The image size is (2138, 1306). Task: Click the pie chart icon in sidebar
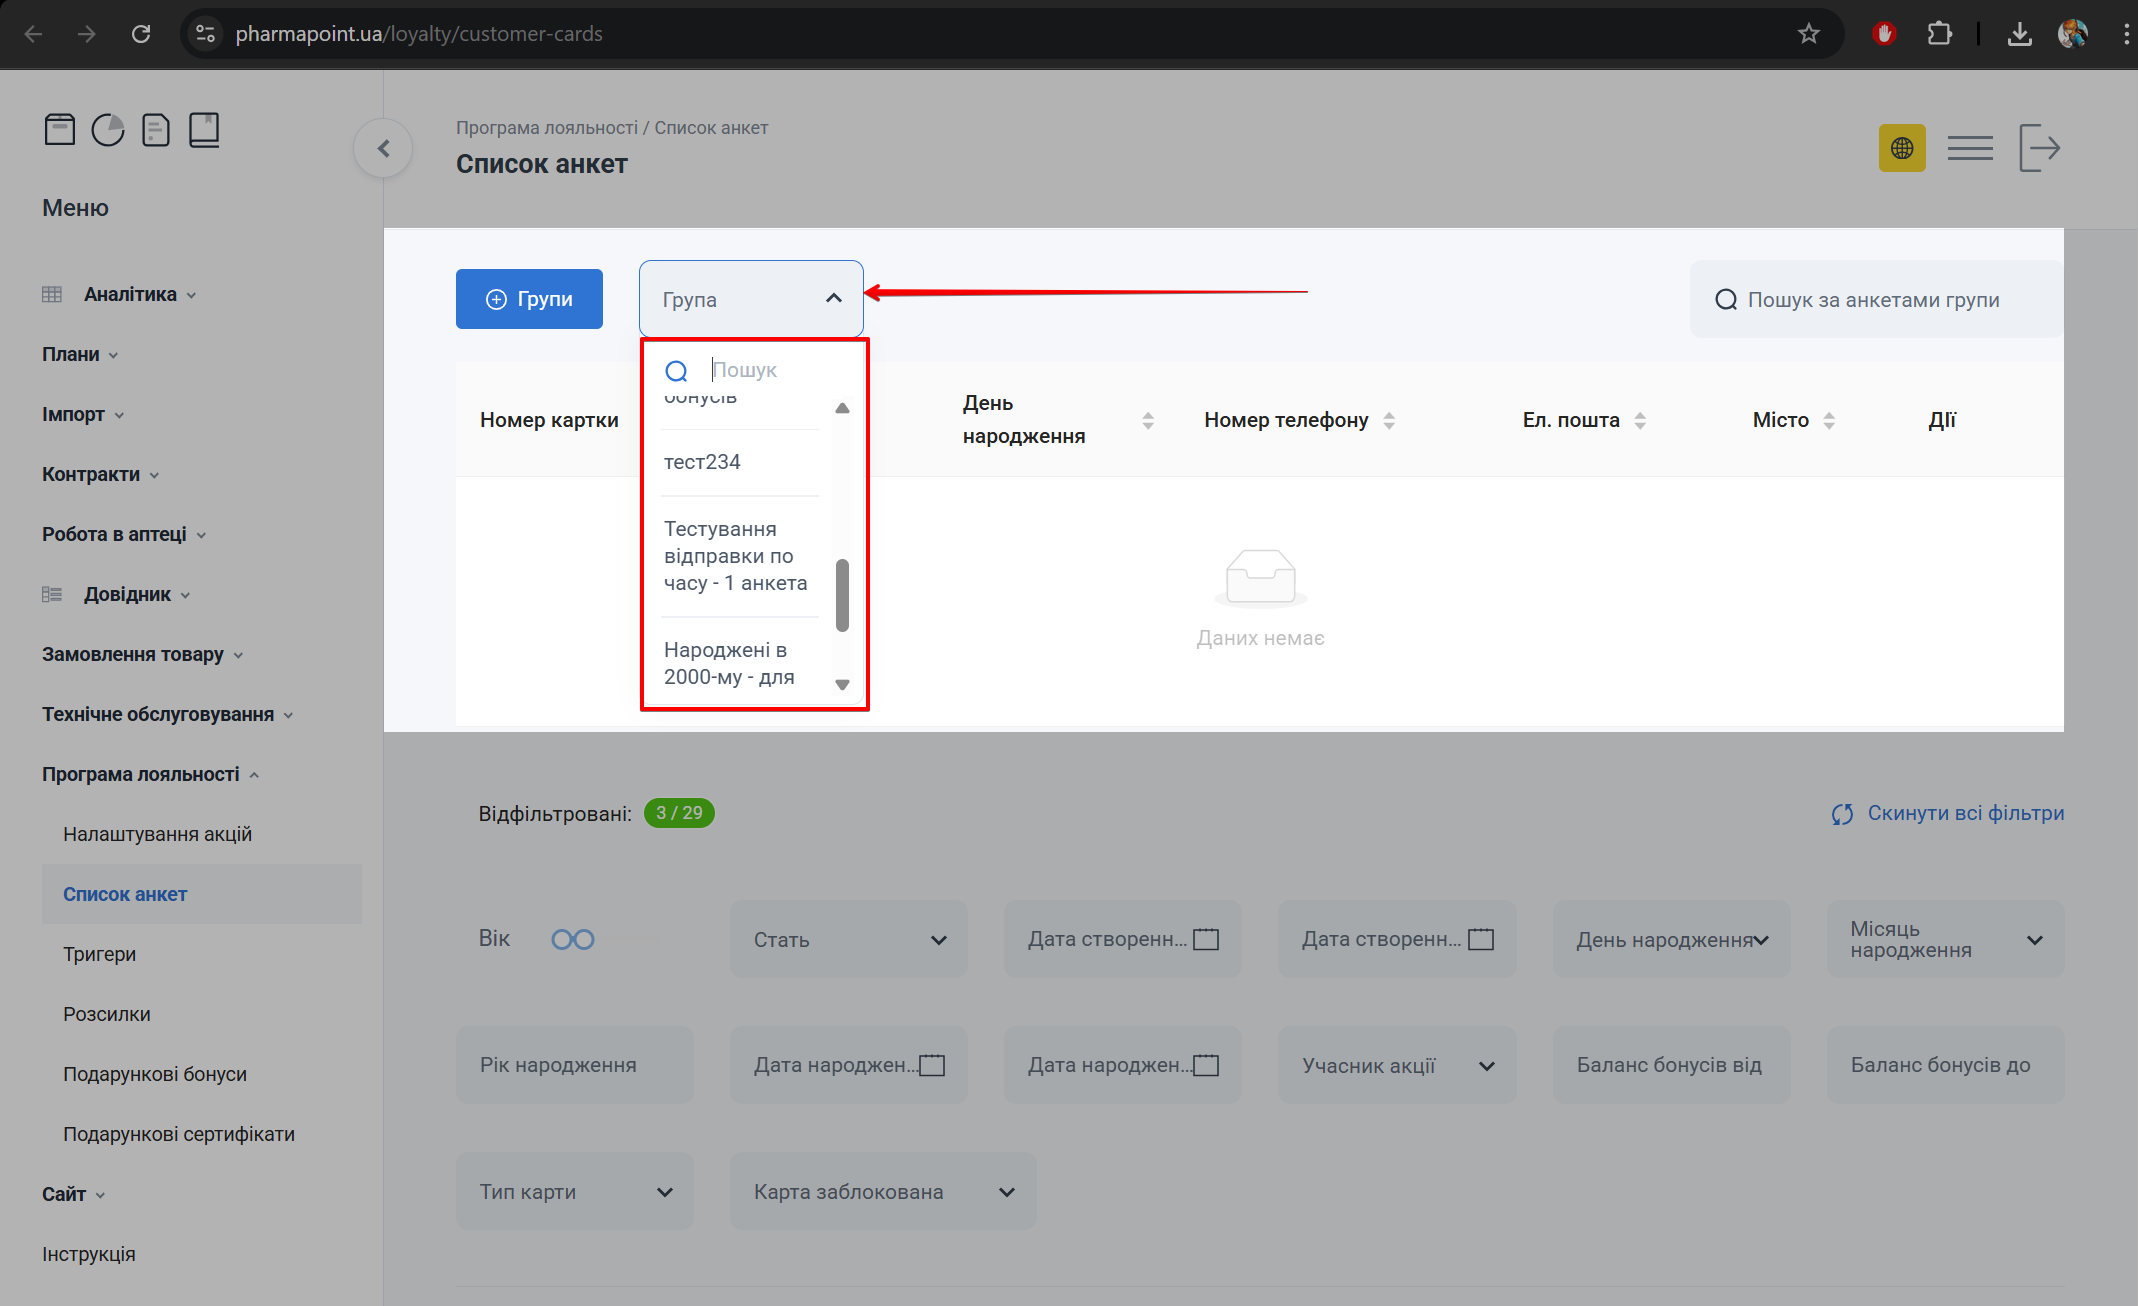point(108,130)
